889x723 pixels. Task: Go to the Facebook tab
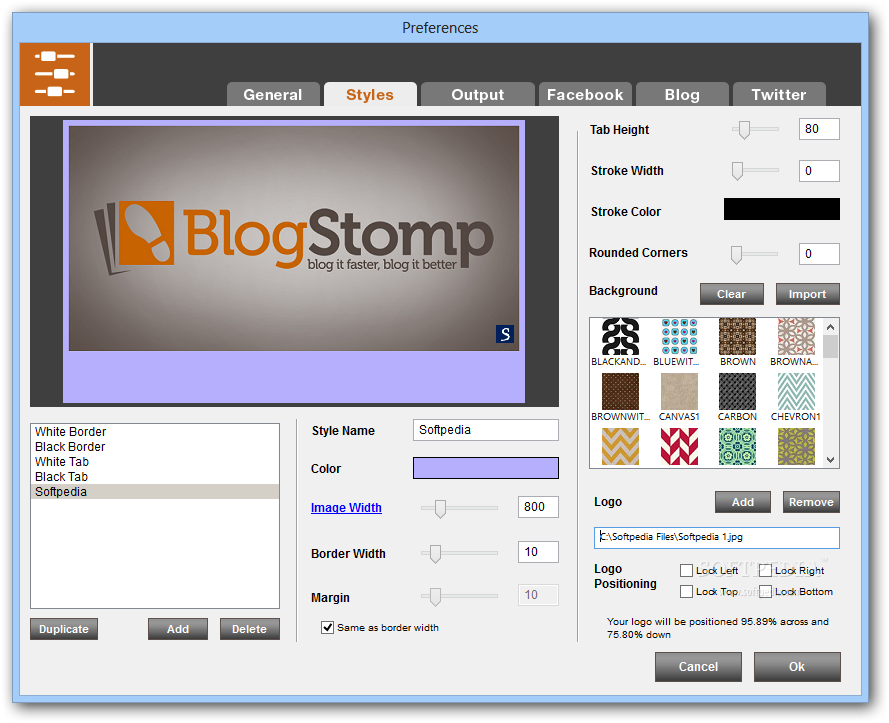[x=585, y=94]
